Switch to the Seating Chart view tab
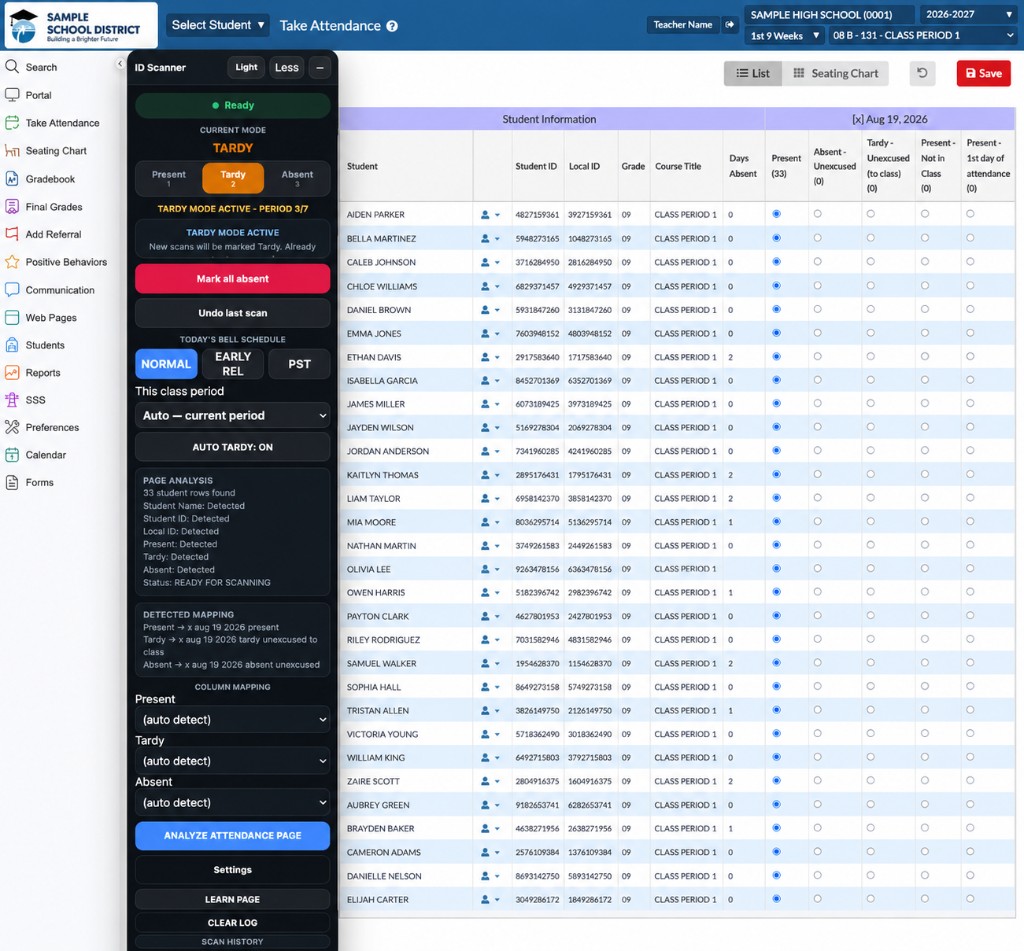The image size is (1024, 951). [x=836, y=73]
